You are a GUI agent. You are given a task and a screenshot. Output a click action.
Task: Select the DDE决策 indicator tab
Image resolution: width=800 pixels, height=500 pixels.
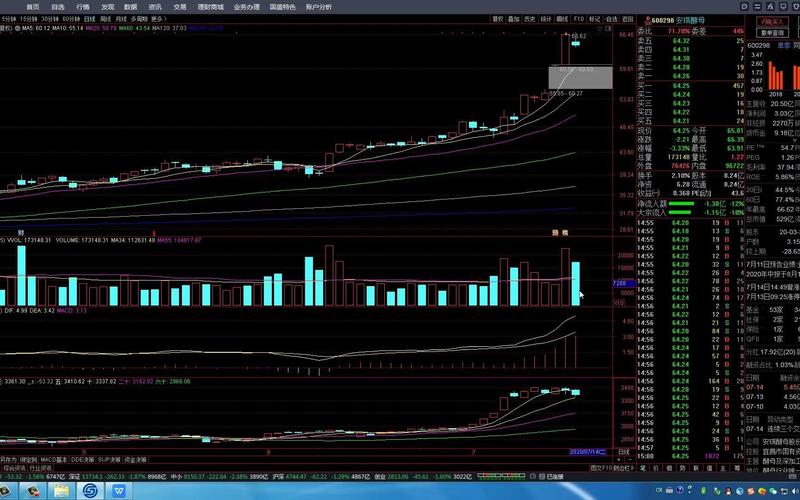(82, 460)
